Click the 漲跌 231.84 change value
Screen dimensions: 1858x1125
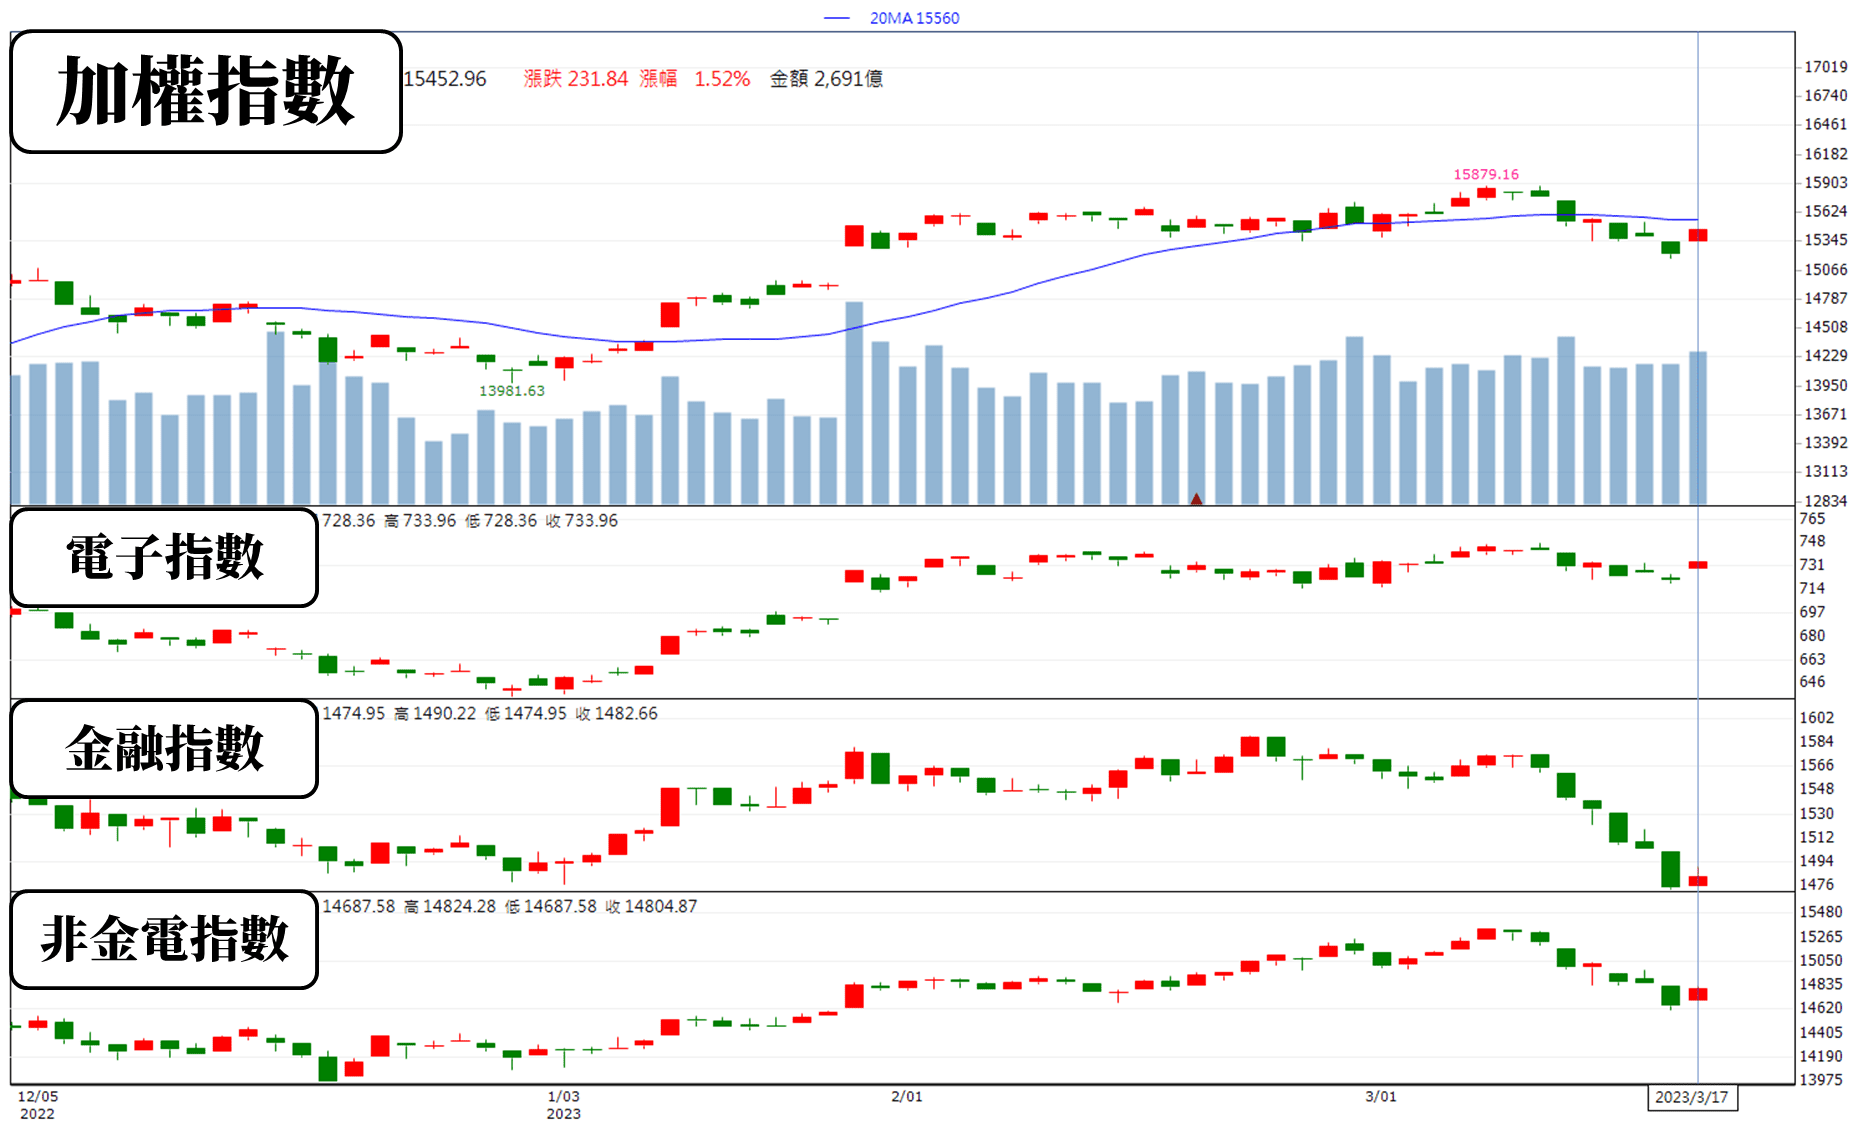(576, 79)
